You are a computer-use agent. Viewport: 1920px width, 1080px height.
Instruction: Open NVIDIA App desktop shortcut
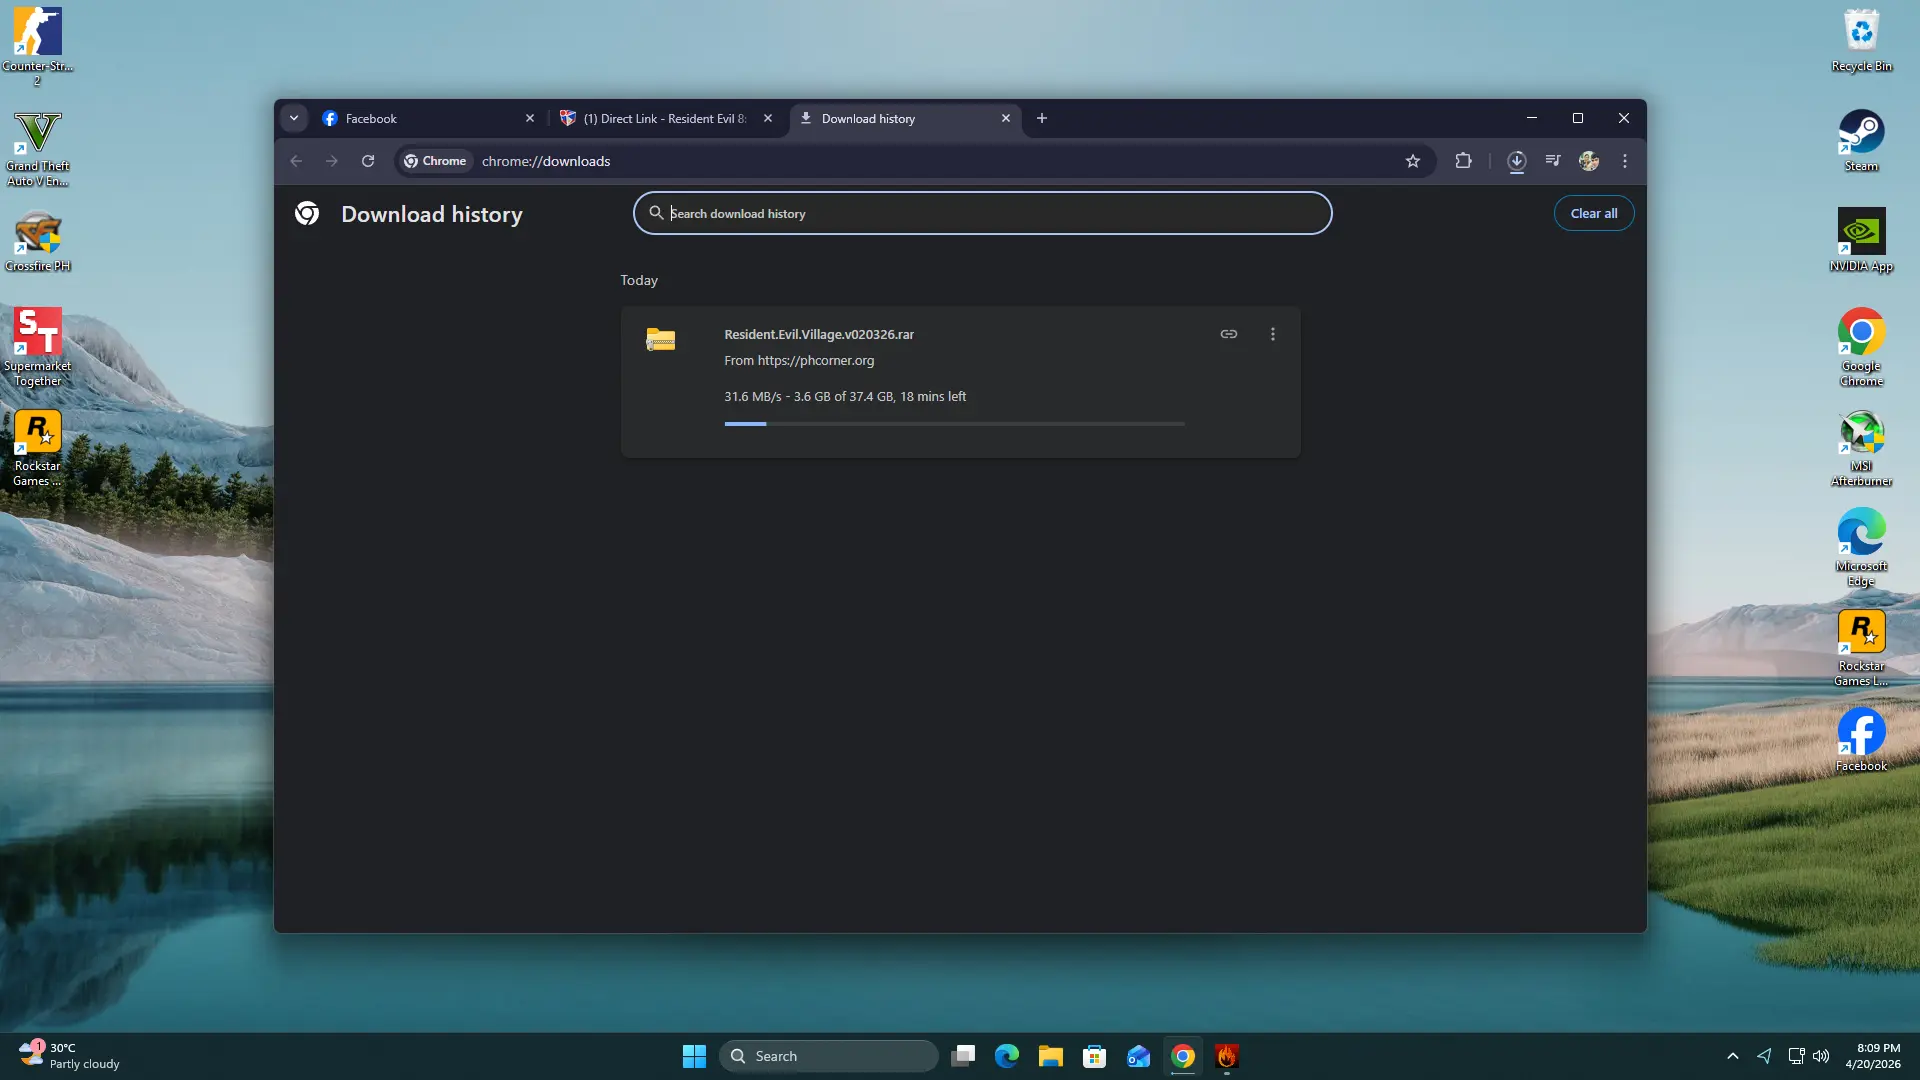tap(1861, 241)
